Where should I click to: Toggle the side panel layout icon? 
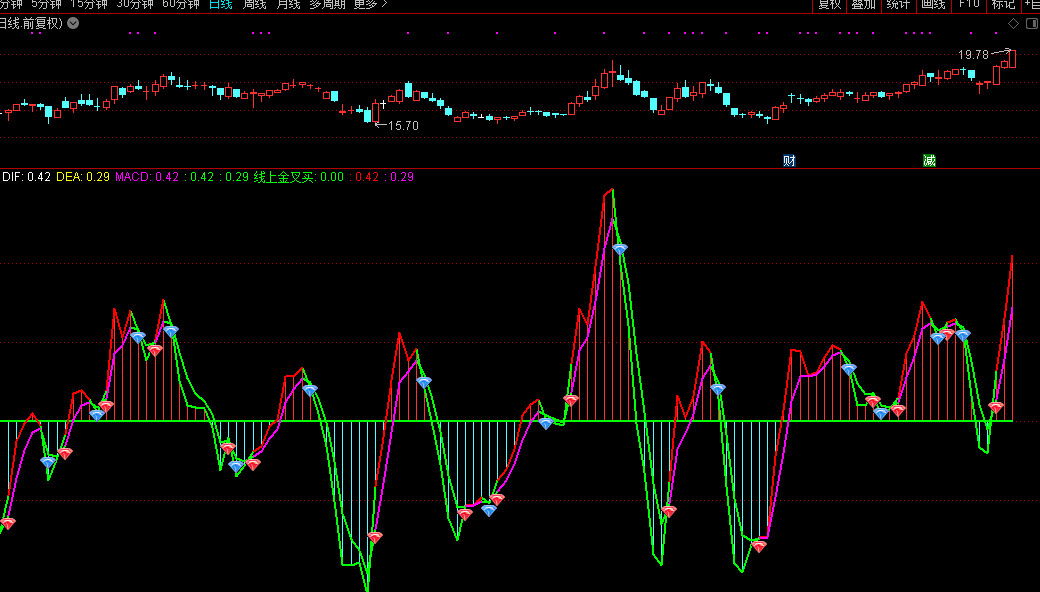tap(1030, 23)
